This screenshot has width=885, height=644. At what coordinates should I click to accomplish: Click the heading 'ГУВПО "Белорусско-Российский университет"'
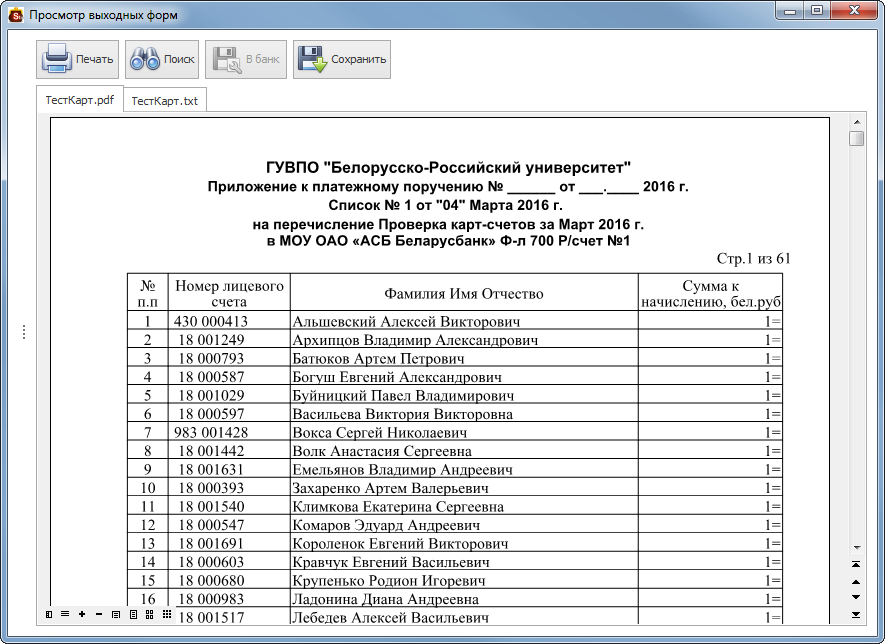click(x=448, y=168)
